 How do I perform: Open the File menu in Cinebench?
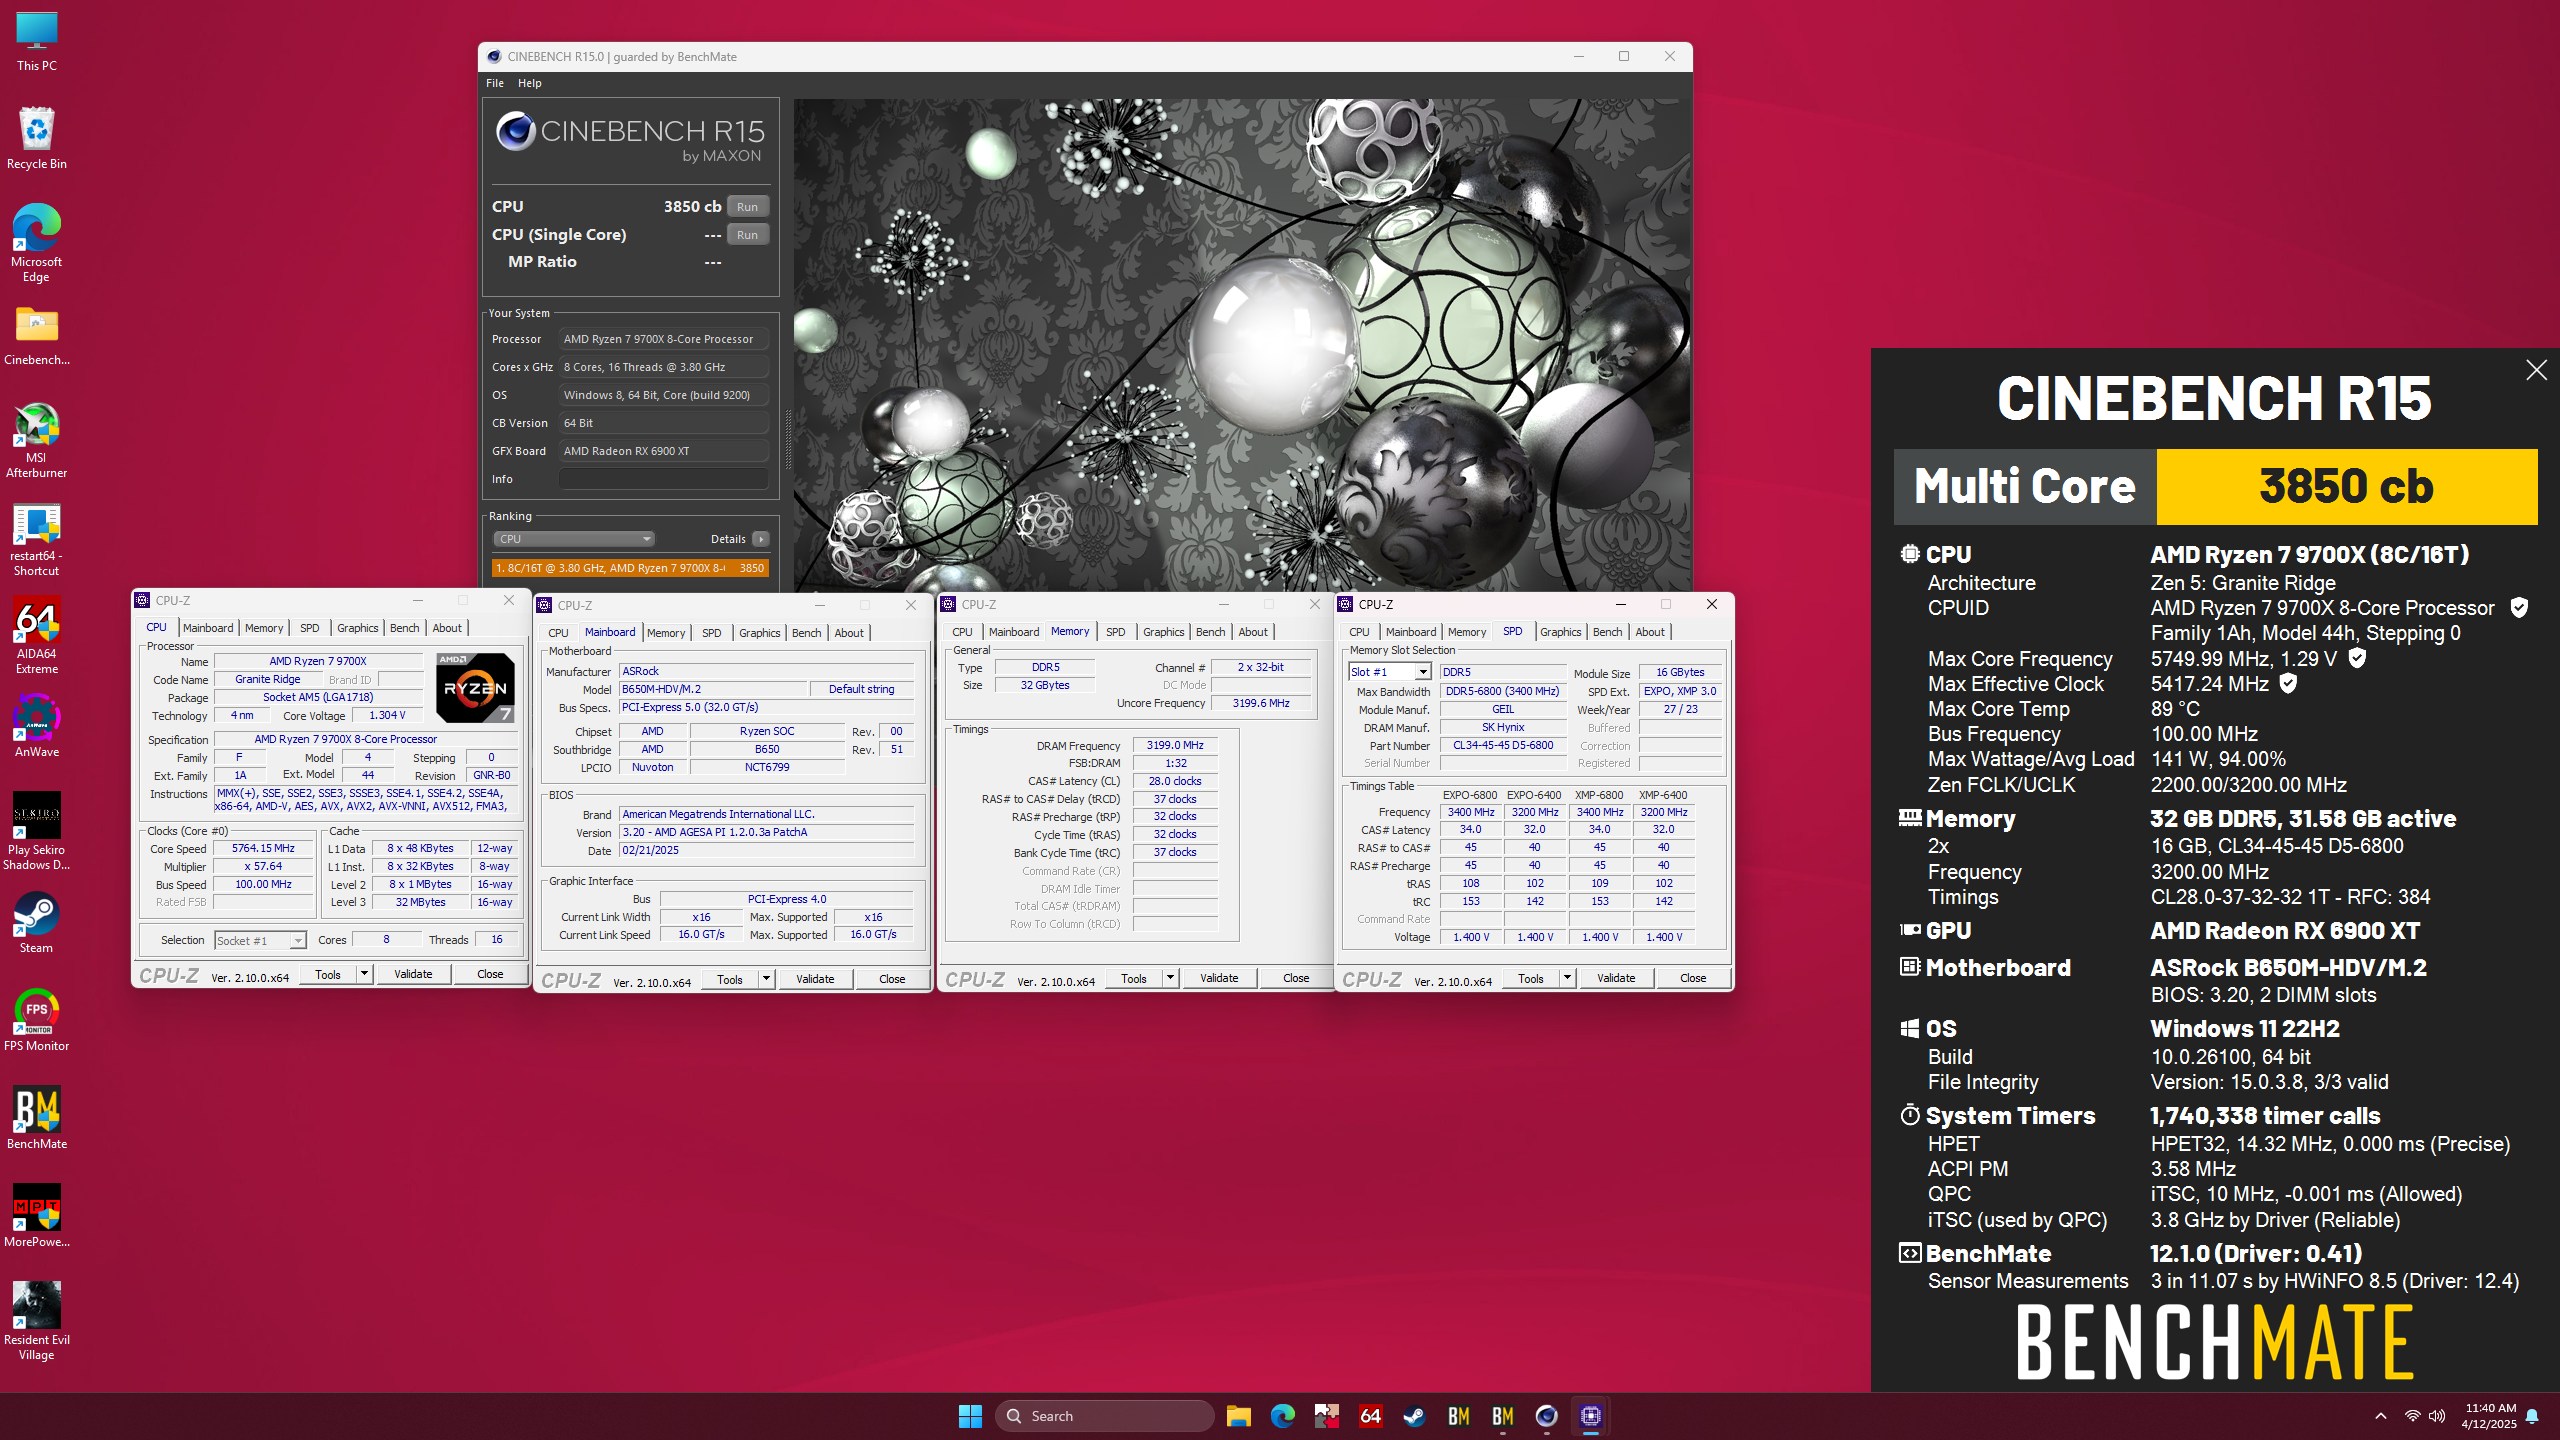pyautogui.click(x=495, y=83)
